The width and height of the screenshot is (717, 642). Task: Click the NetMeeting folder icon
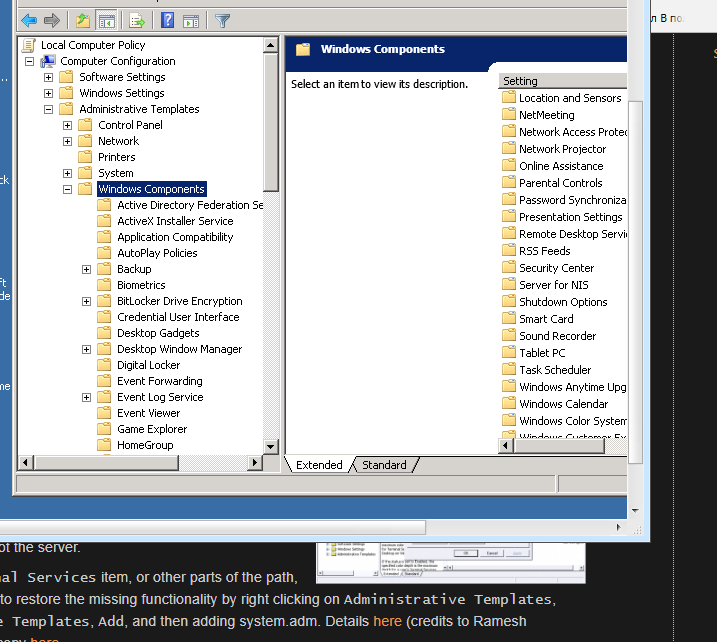click(508, 114)
